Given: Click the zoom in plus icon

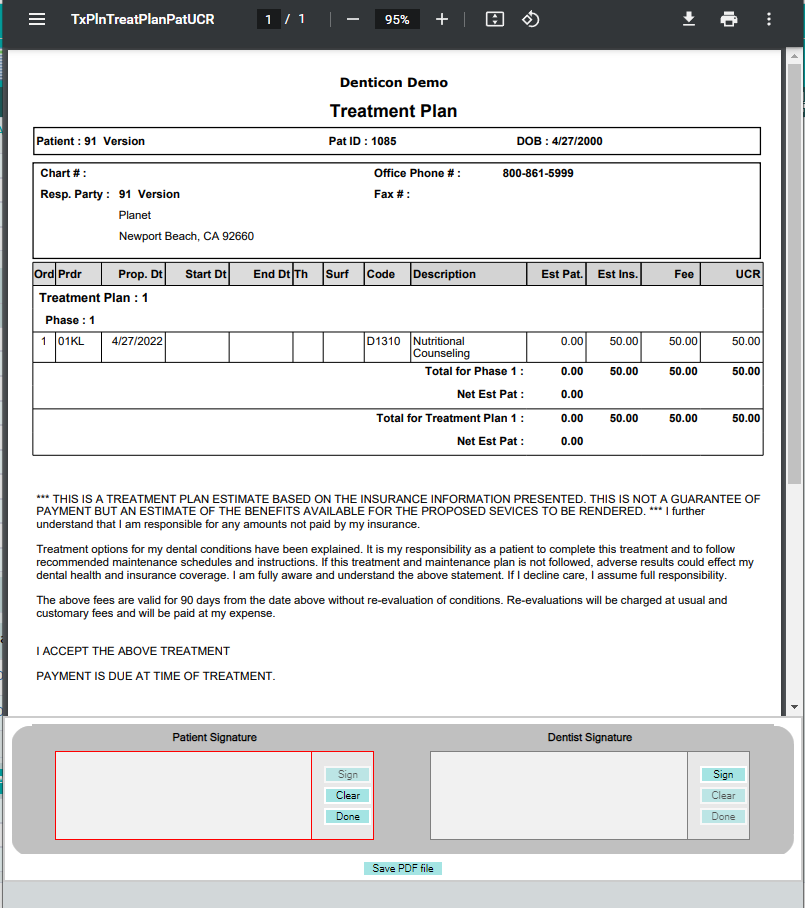Looking at the screenshot, I should click(x=442, y=19).
